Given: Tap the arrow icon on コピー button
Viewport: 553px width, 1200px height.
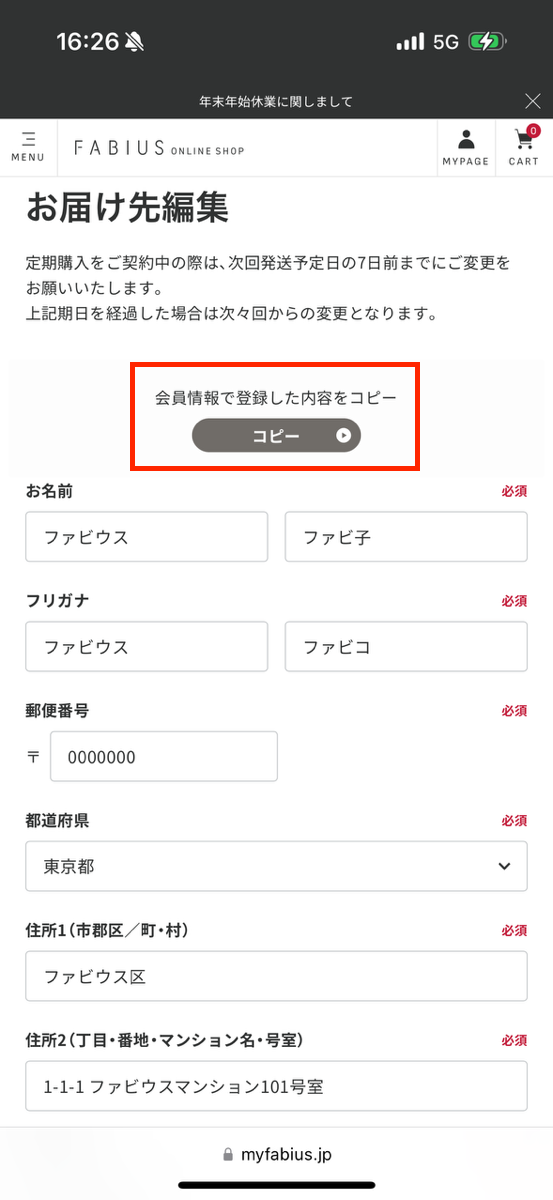Looking at the screenshot, I should pyautogui.click(x=343, y=435).
